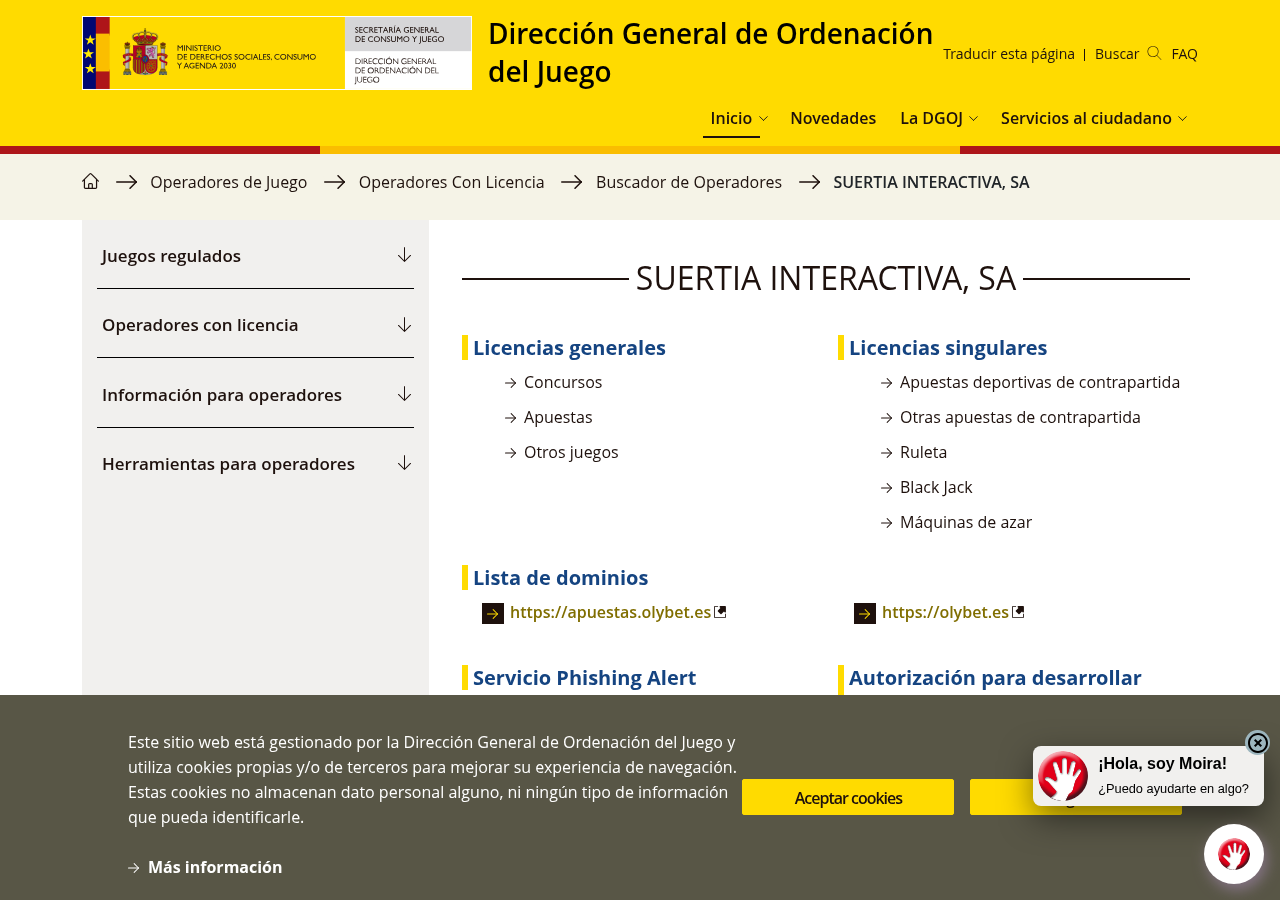
Task: Click Black Jack license item
Action: click(x=936, y=487)
